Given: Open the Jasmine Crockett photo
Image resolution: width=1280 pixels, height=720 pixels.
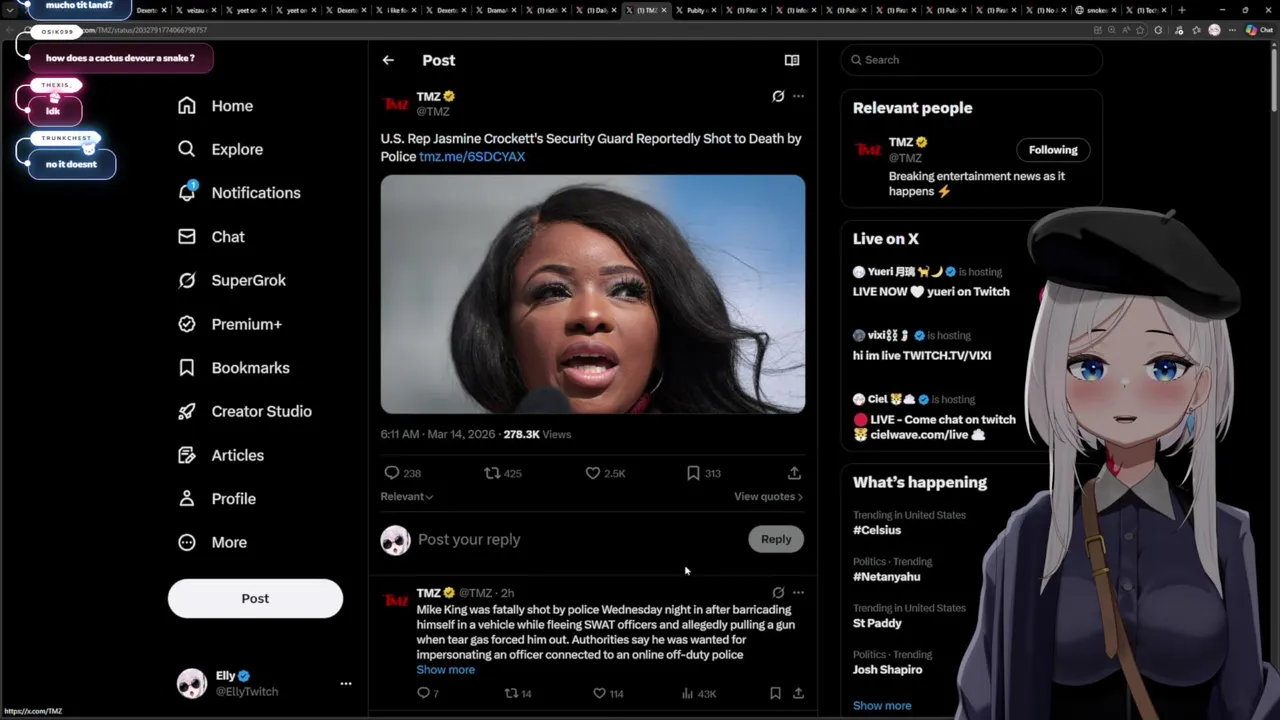Looking at the screenshot, I should point(593,294).
